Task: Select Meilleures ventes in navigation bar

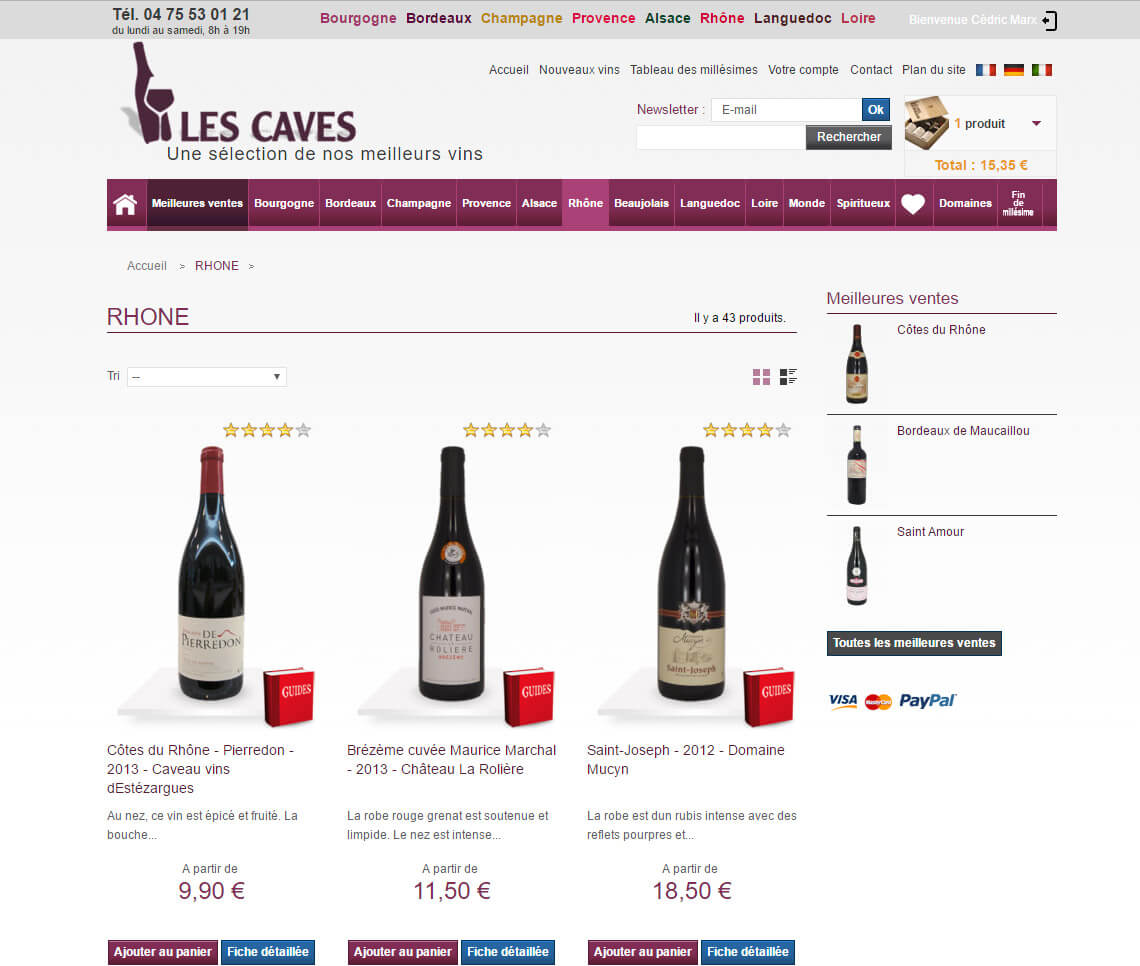Action: coord(197,204)
